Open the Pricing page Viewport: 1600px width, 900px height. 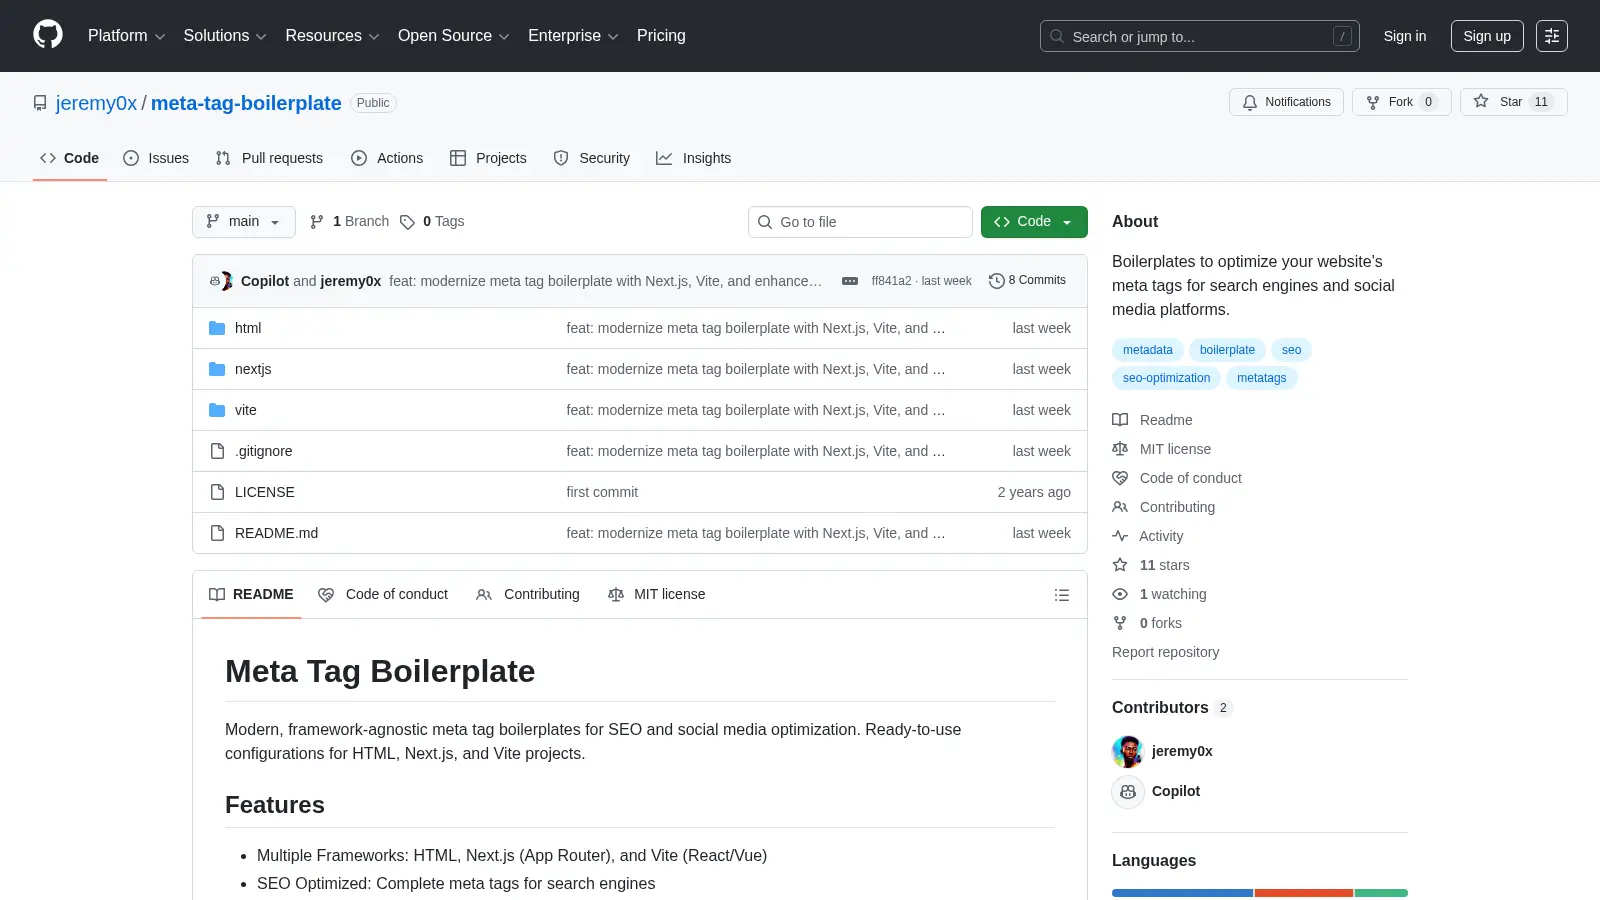coord(661,36)
